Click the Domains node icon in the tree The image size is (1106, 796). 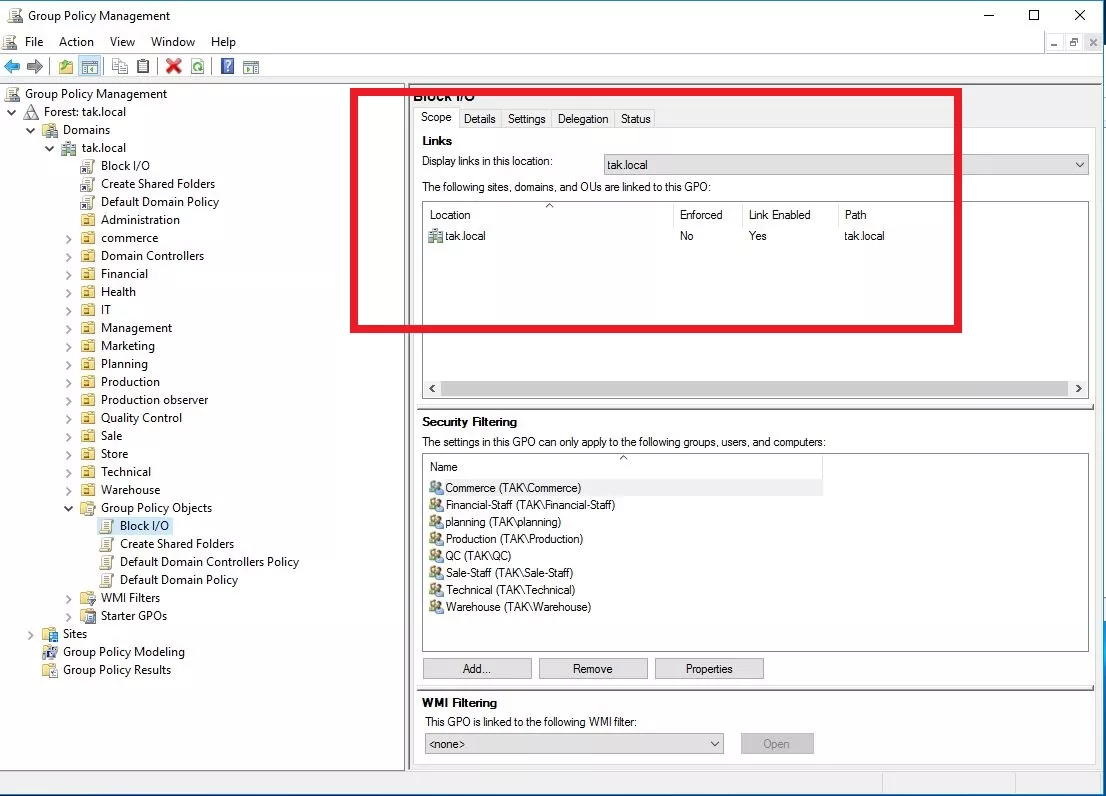tap(49, 130)
